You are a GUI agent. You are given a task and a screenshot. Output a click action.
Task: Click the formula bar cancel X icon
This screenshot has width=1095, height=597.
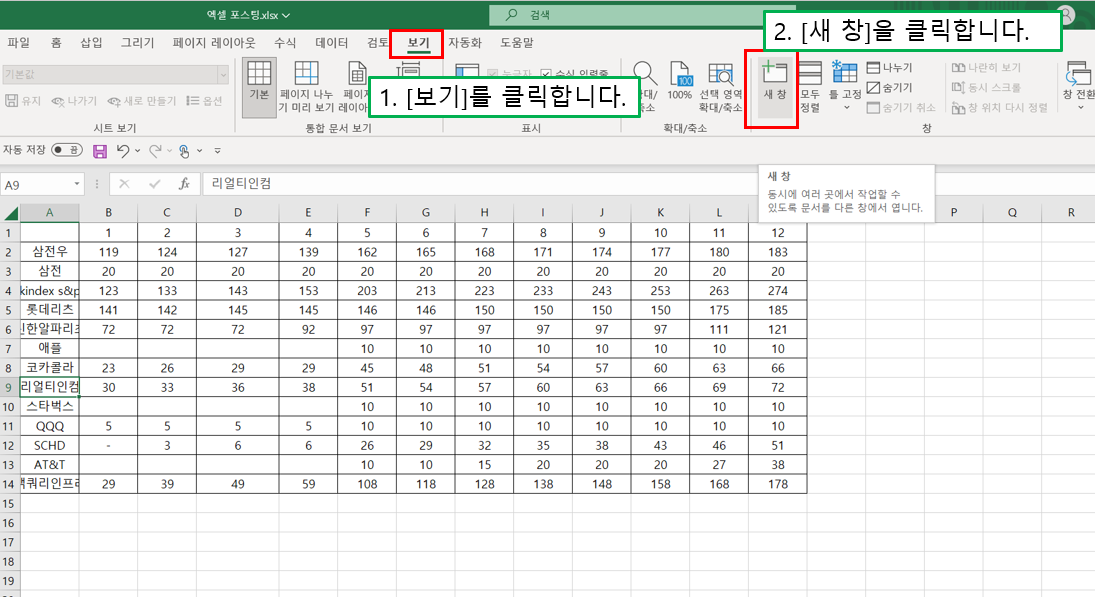pos(124,184)
